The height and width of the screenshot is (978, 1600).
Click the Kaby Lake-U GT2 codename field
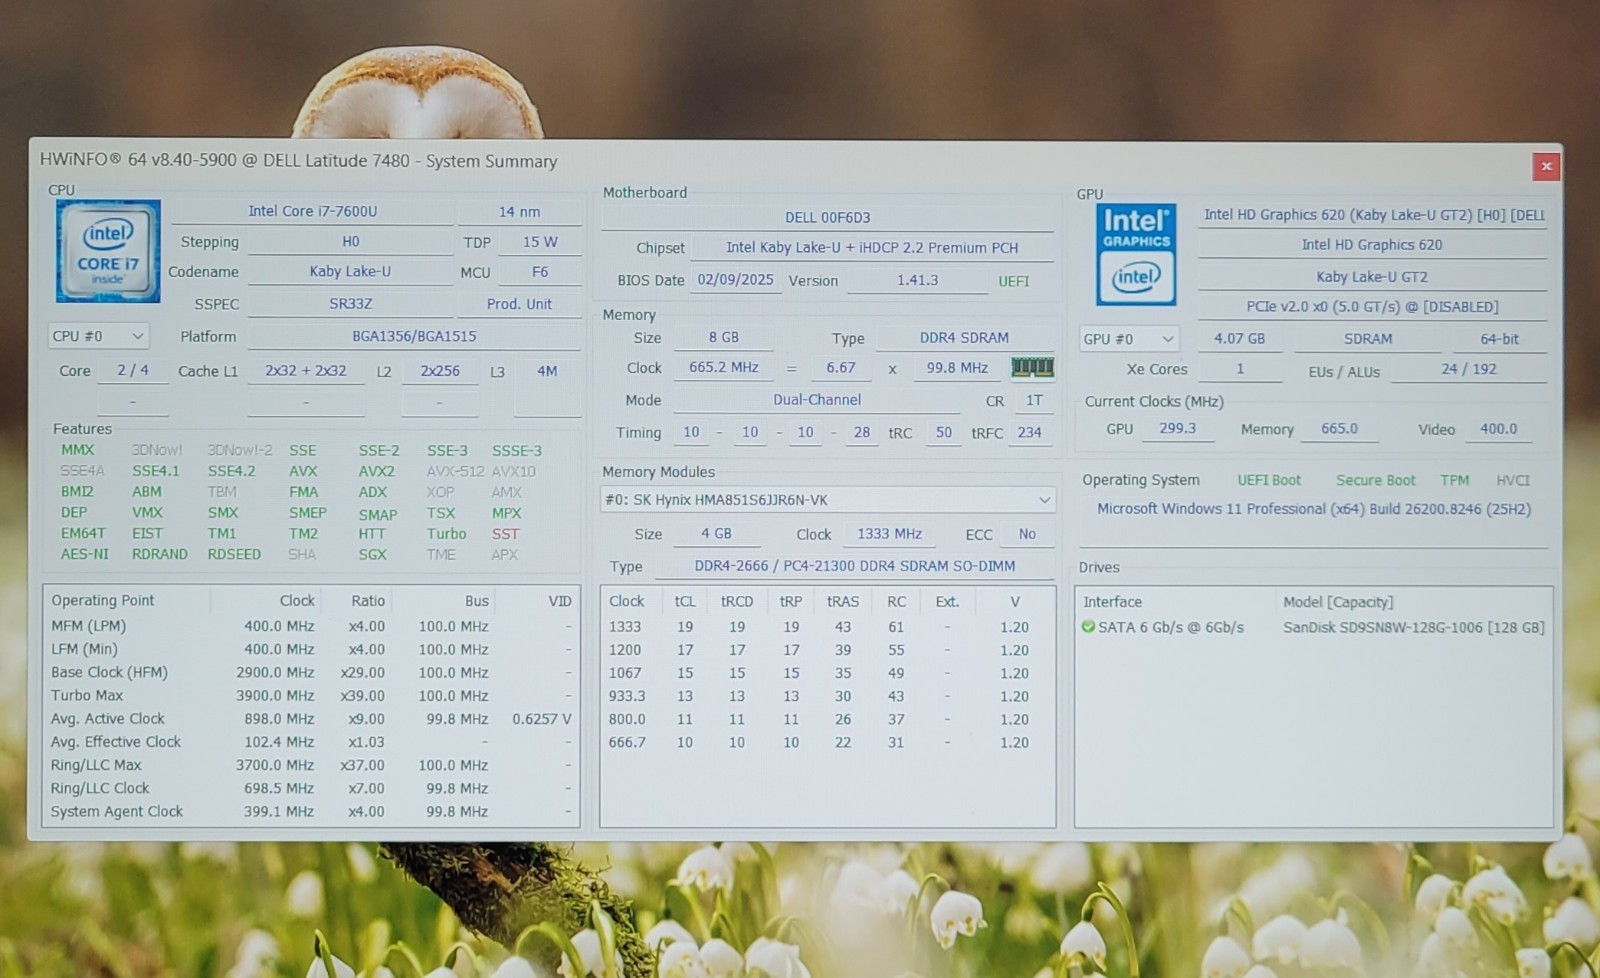click(1372, 277)
